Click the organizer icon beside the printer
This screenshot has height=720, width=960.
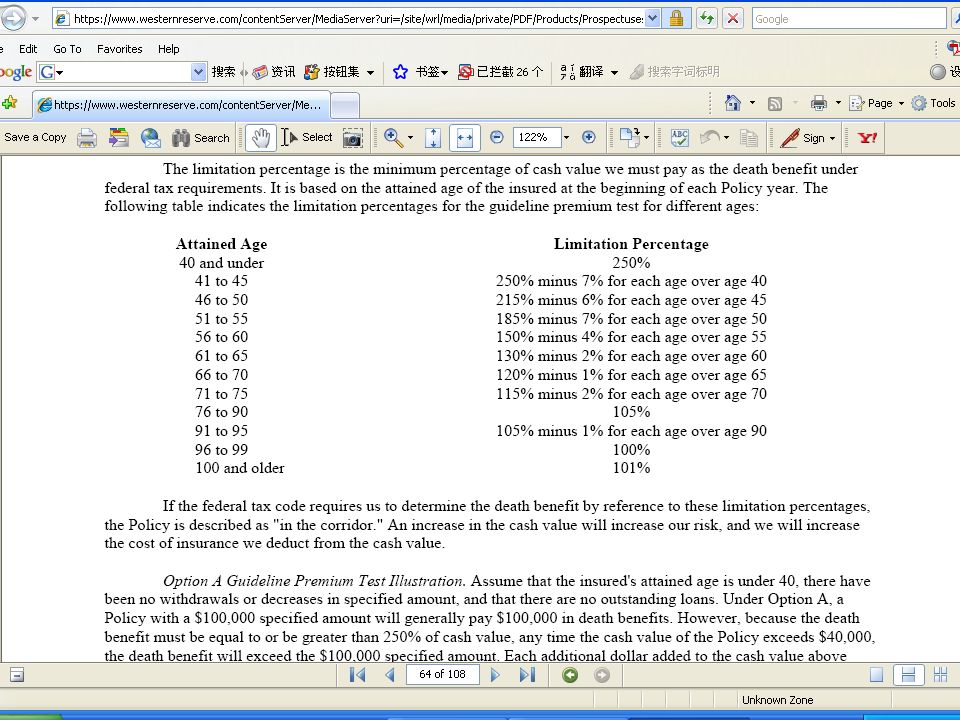point(119,138)
